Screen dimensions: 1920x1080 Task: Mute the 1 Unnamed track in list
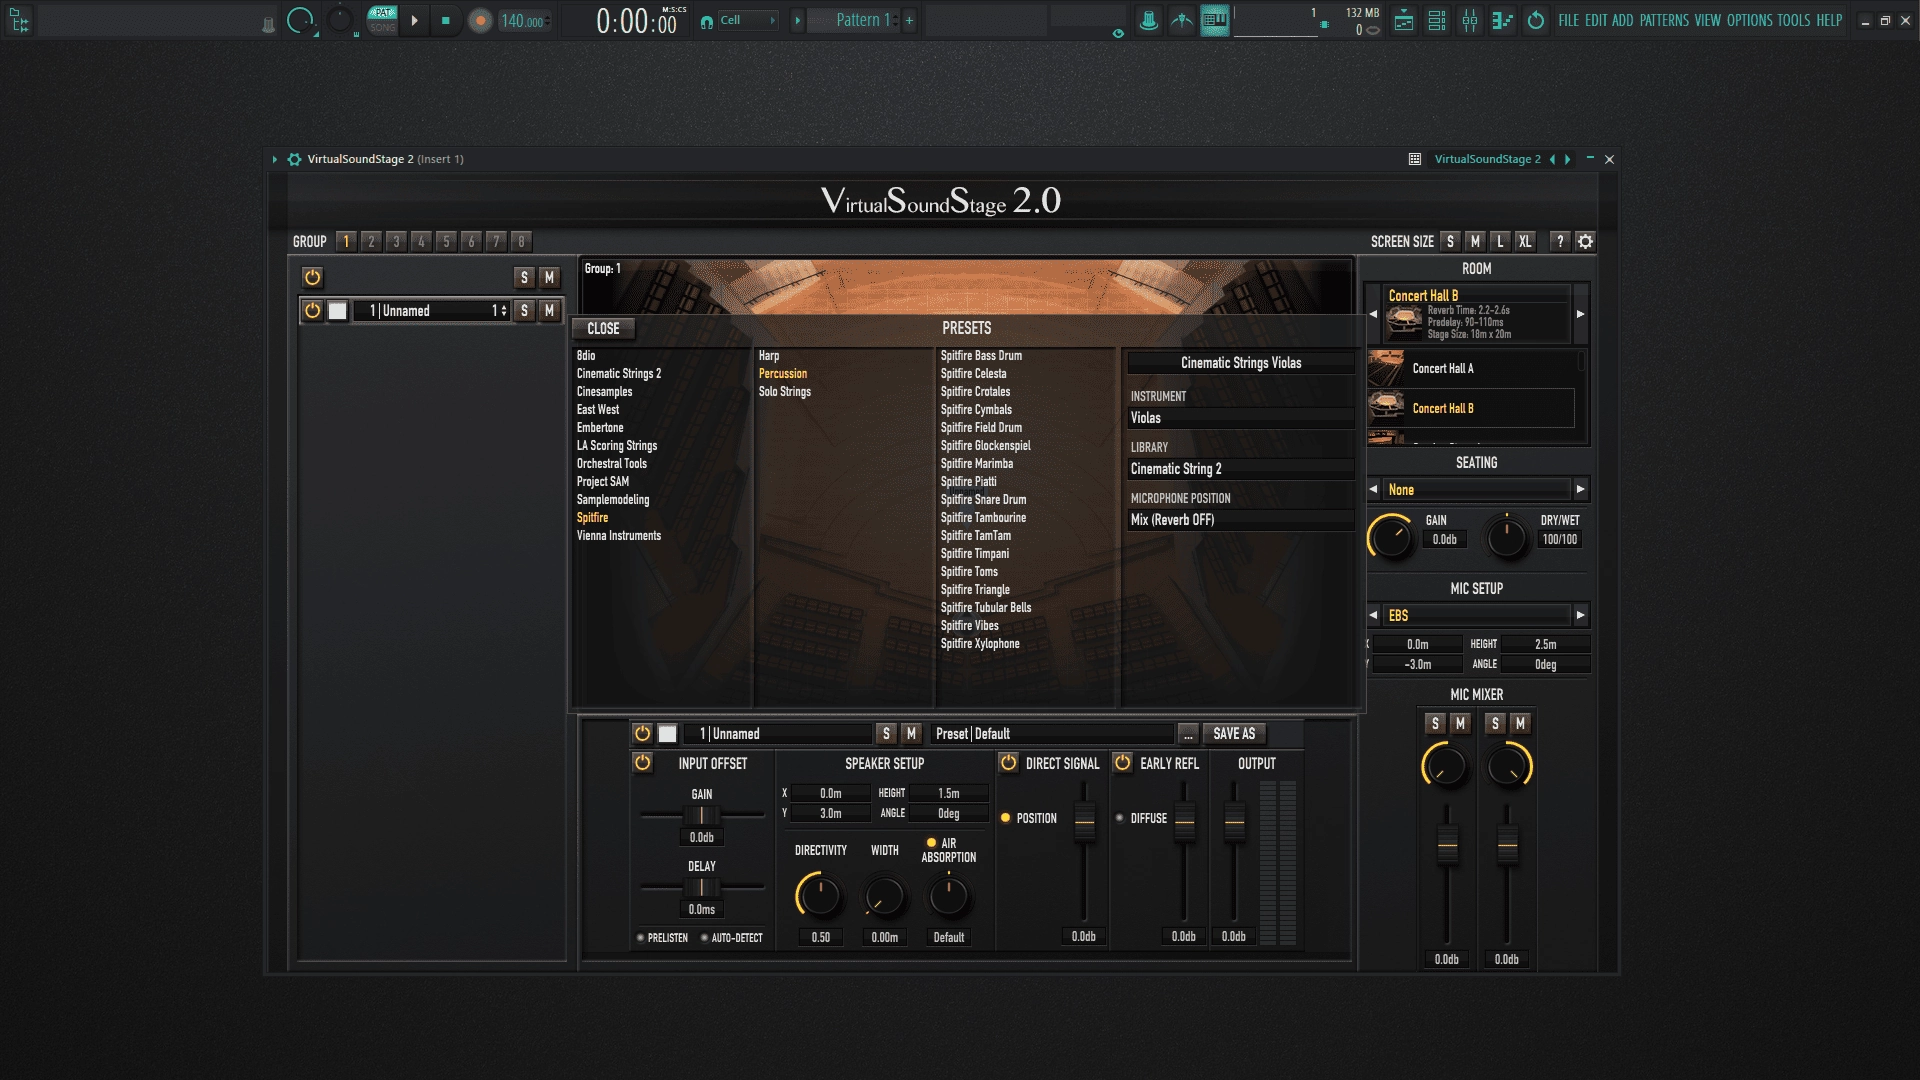point(549,311)
